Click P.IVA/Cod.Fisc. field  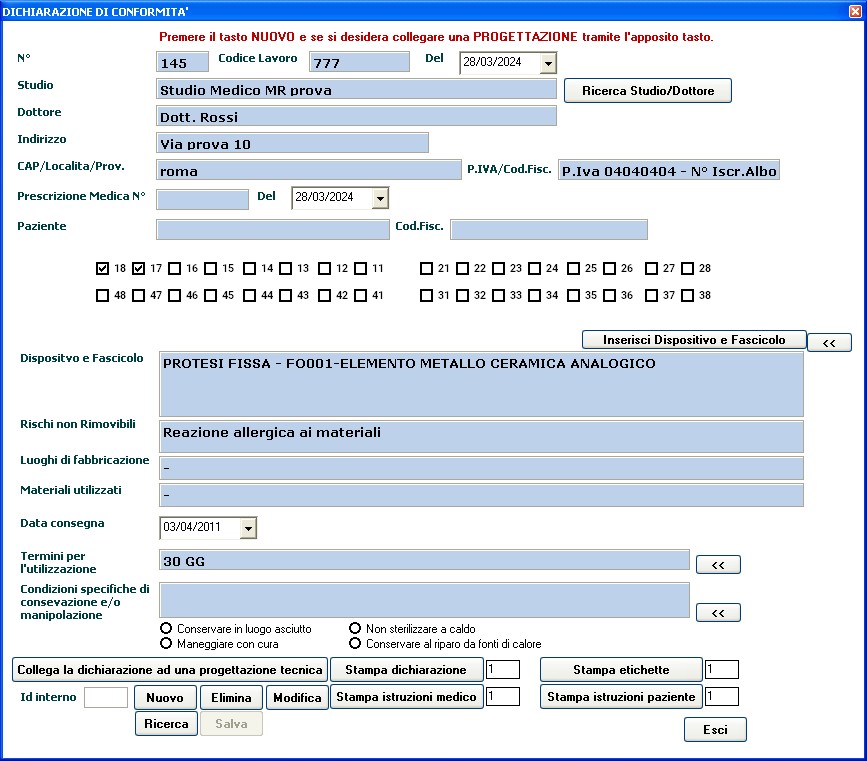[x=669, y=170]
